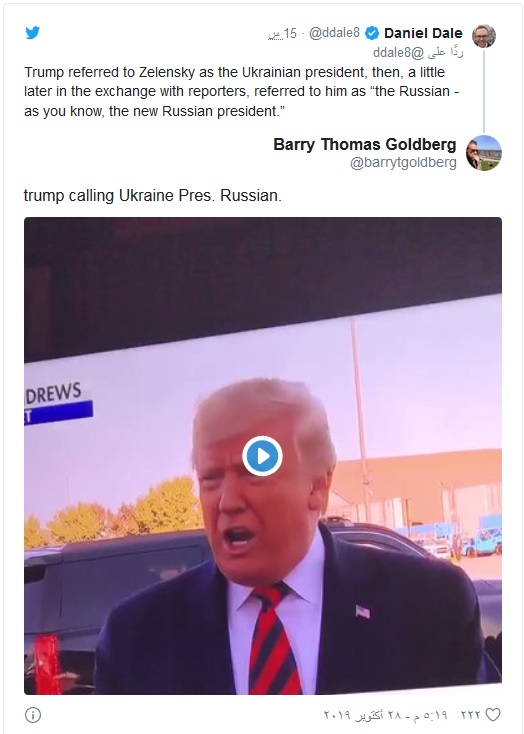Screen dimensions: 524x734
Task: Open Barry Thomas Goldberg's avatar picture
Action: (x=484, y=153)
